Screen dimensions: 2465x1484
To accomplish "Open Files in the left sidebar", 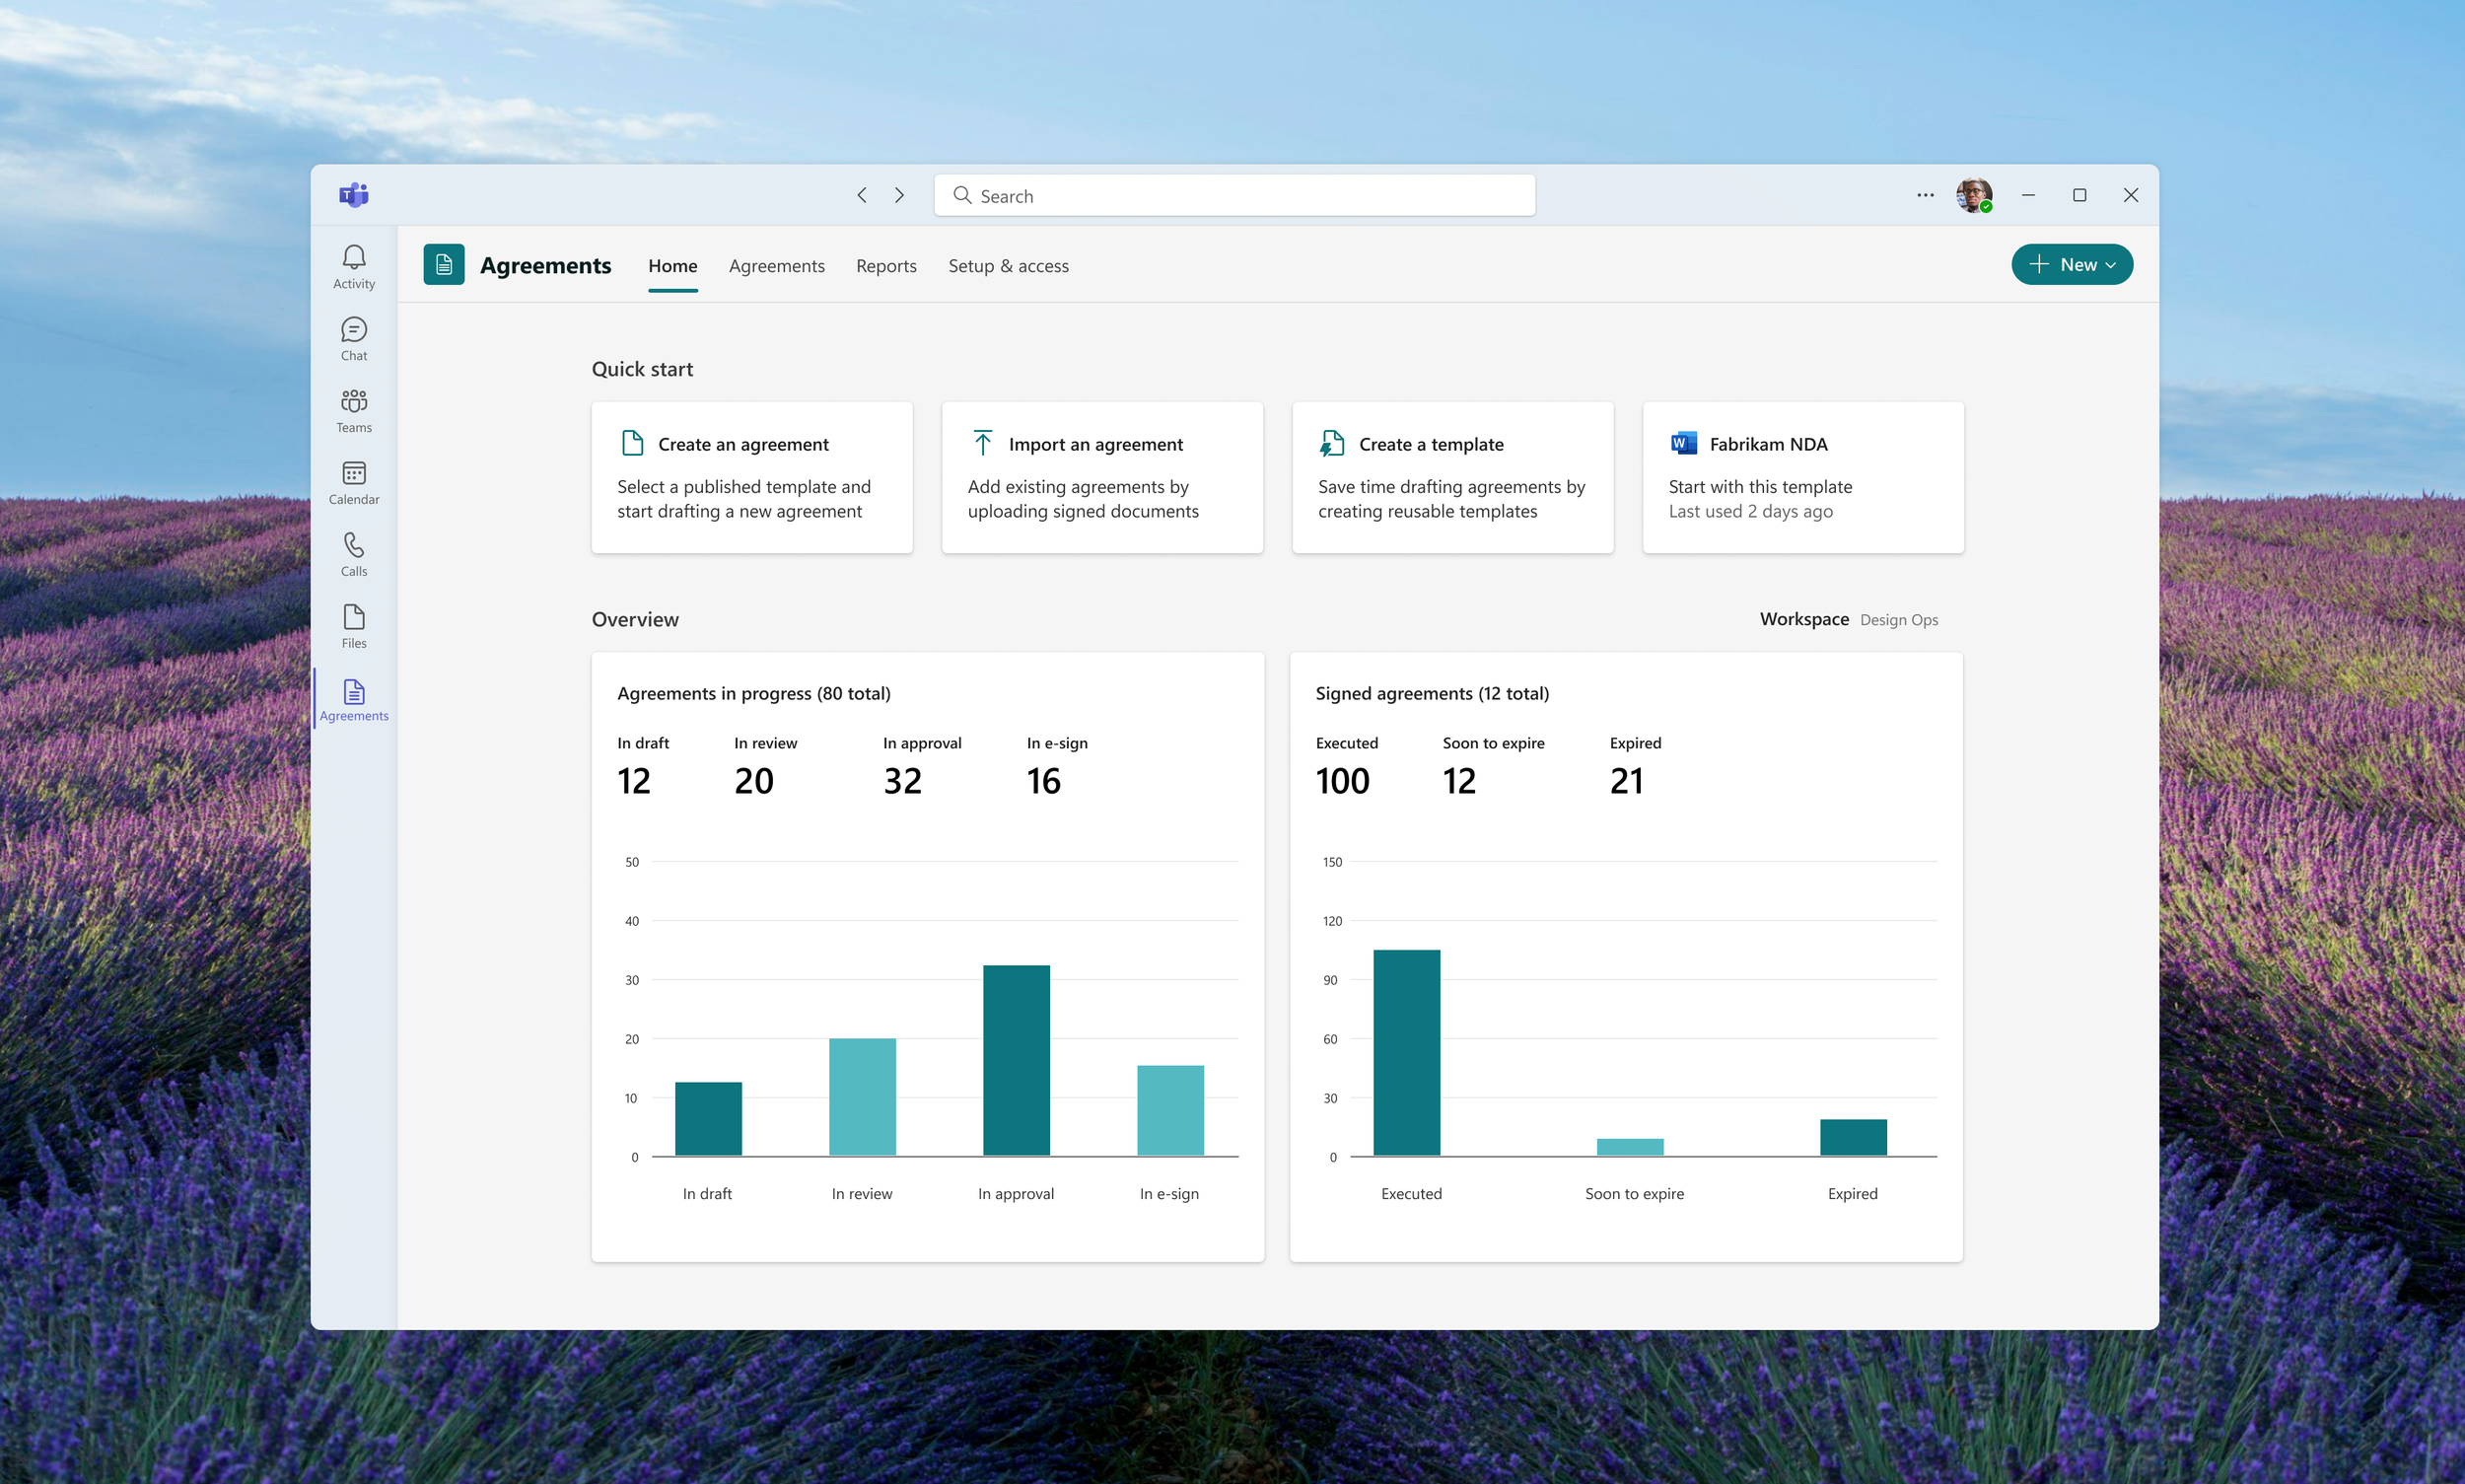I will (354, 626).
